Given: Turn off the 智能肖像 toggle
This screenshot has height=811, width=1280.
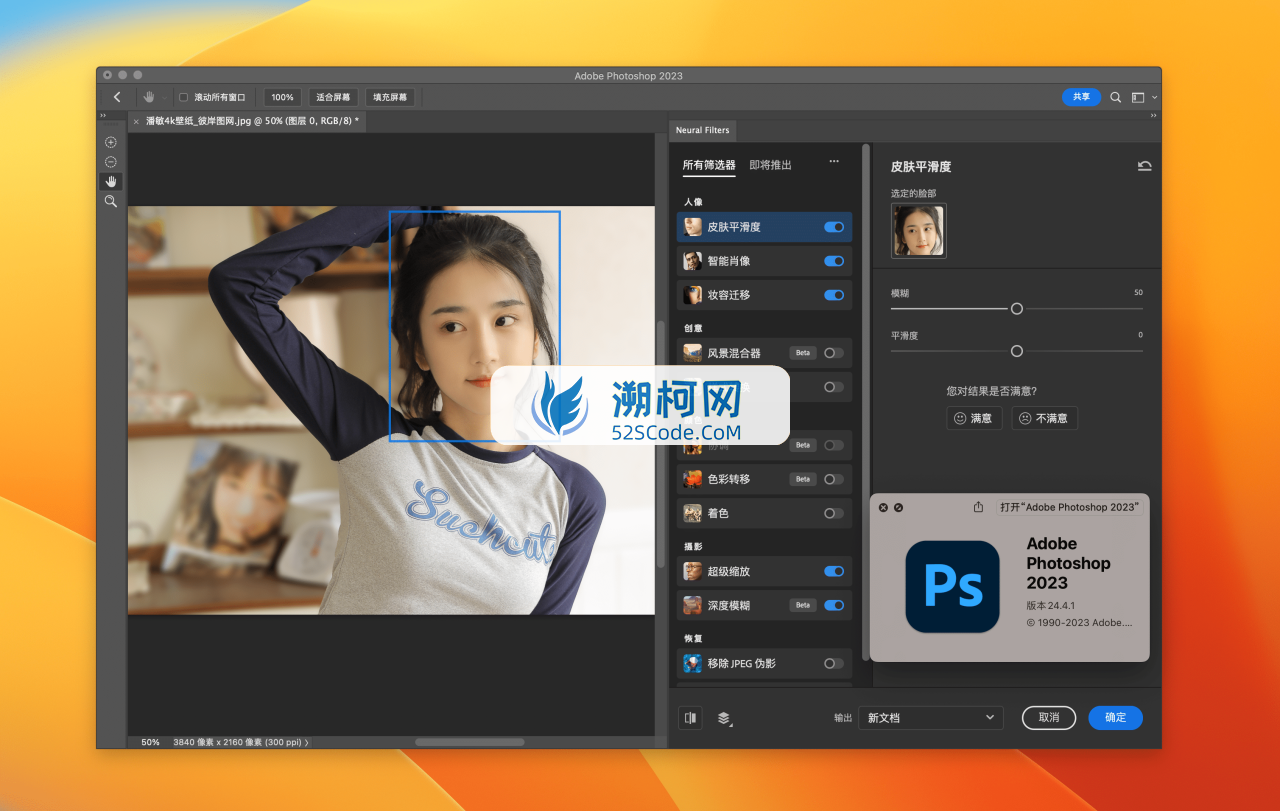Looking at the screenshot, I should (834, 261).
